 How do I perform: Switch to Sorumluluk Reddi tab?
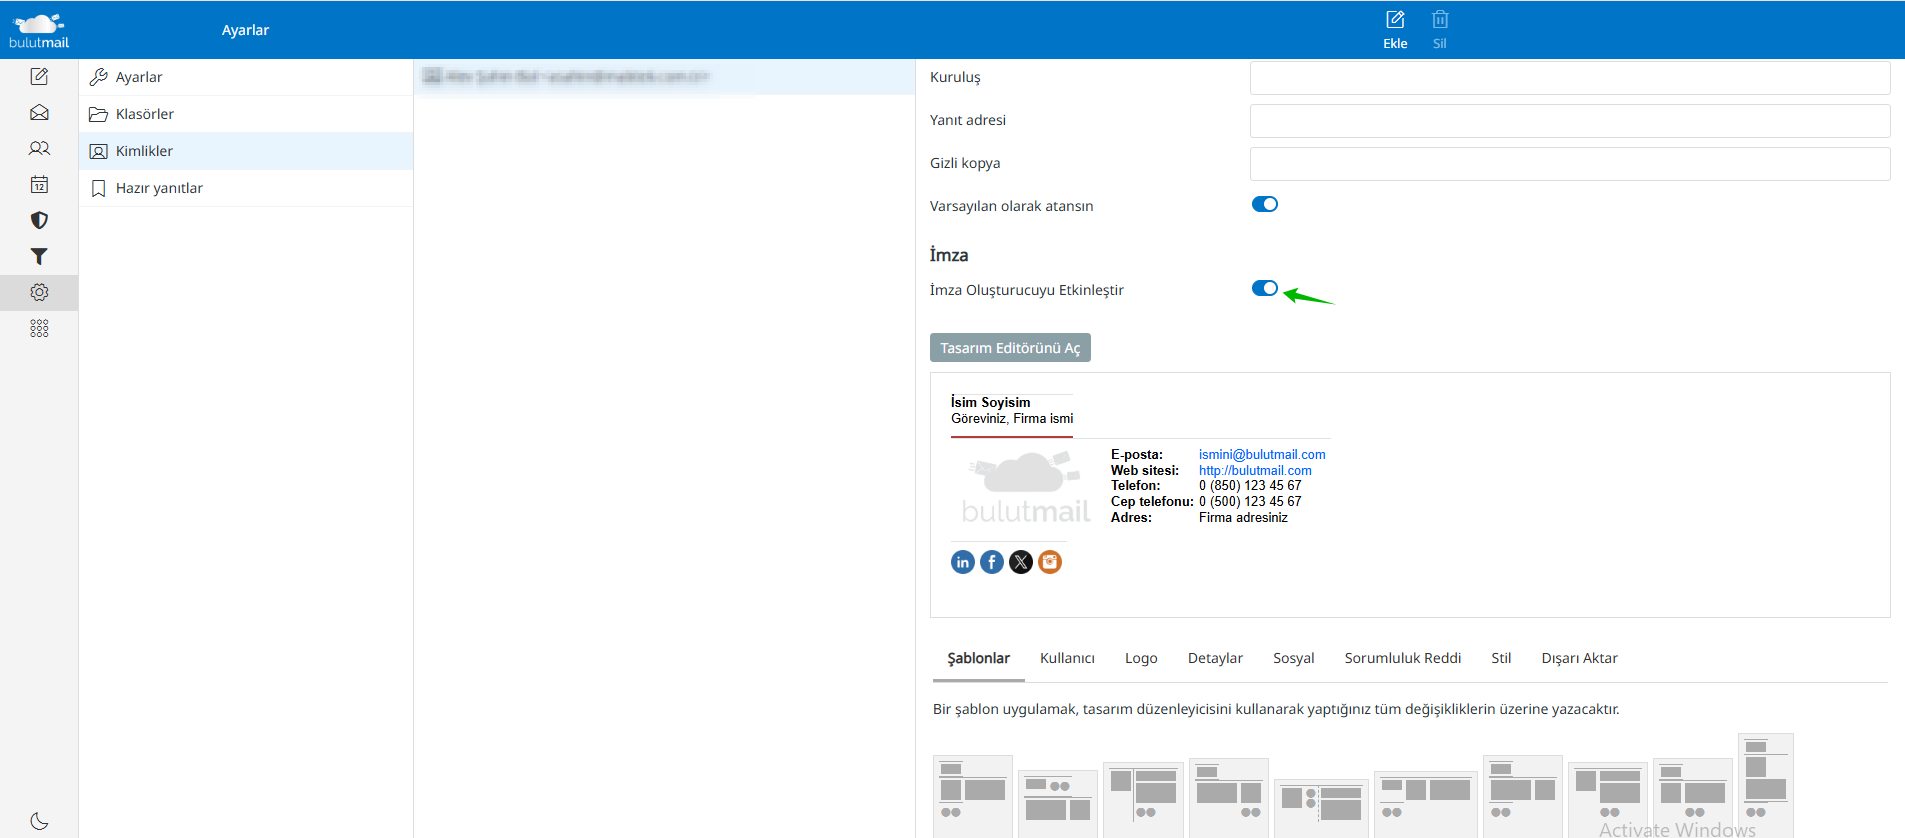[x=1402, y=658]
